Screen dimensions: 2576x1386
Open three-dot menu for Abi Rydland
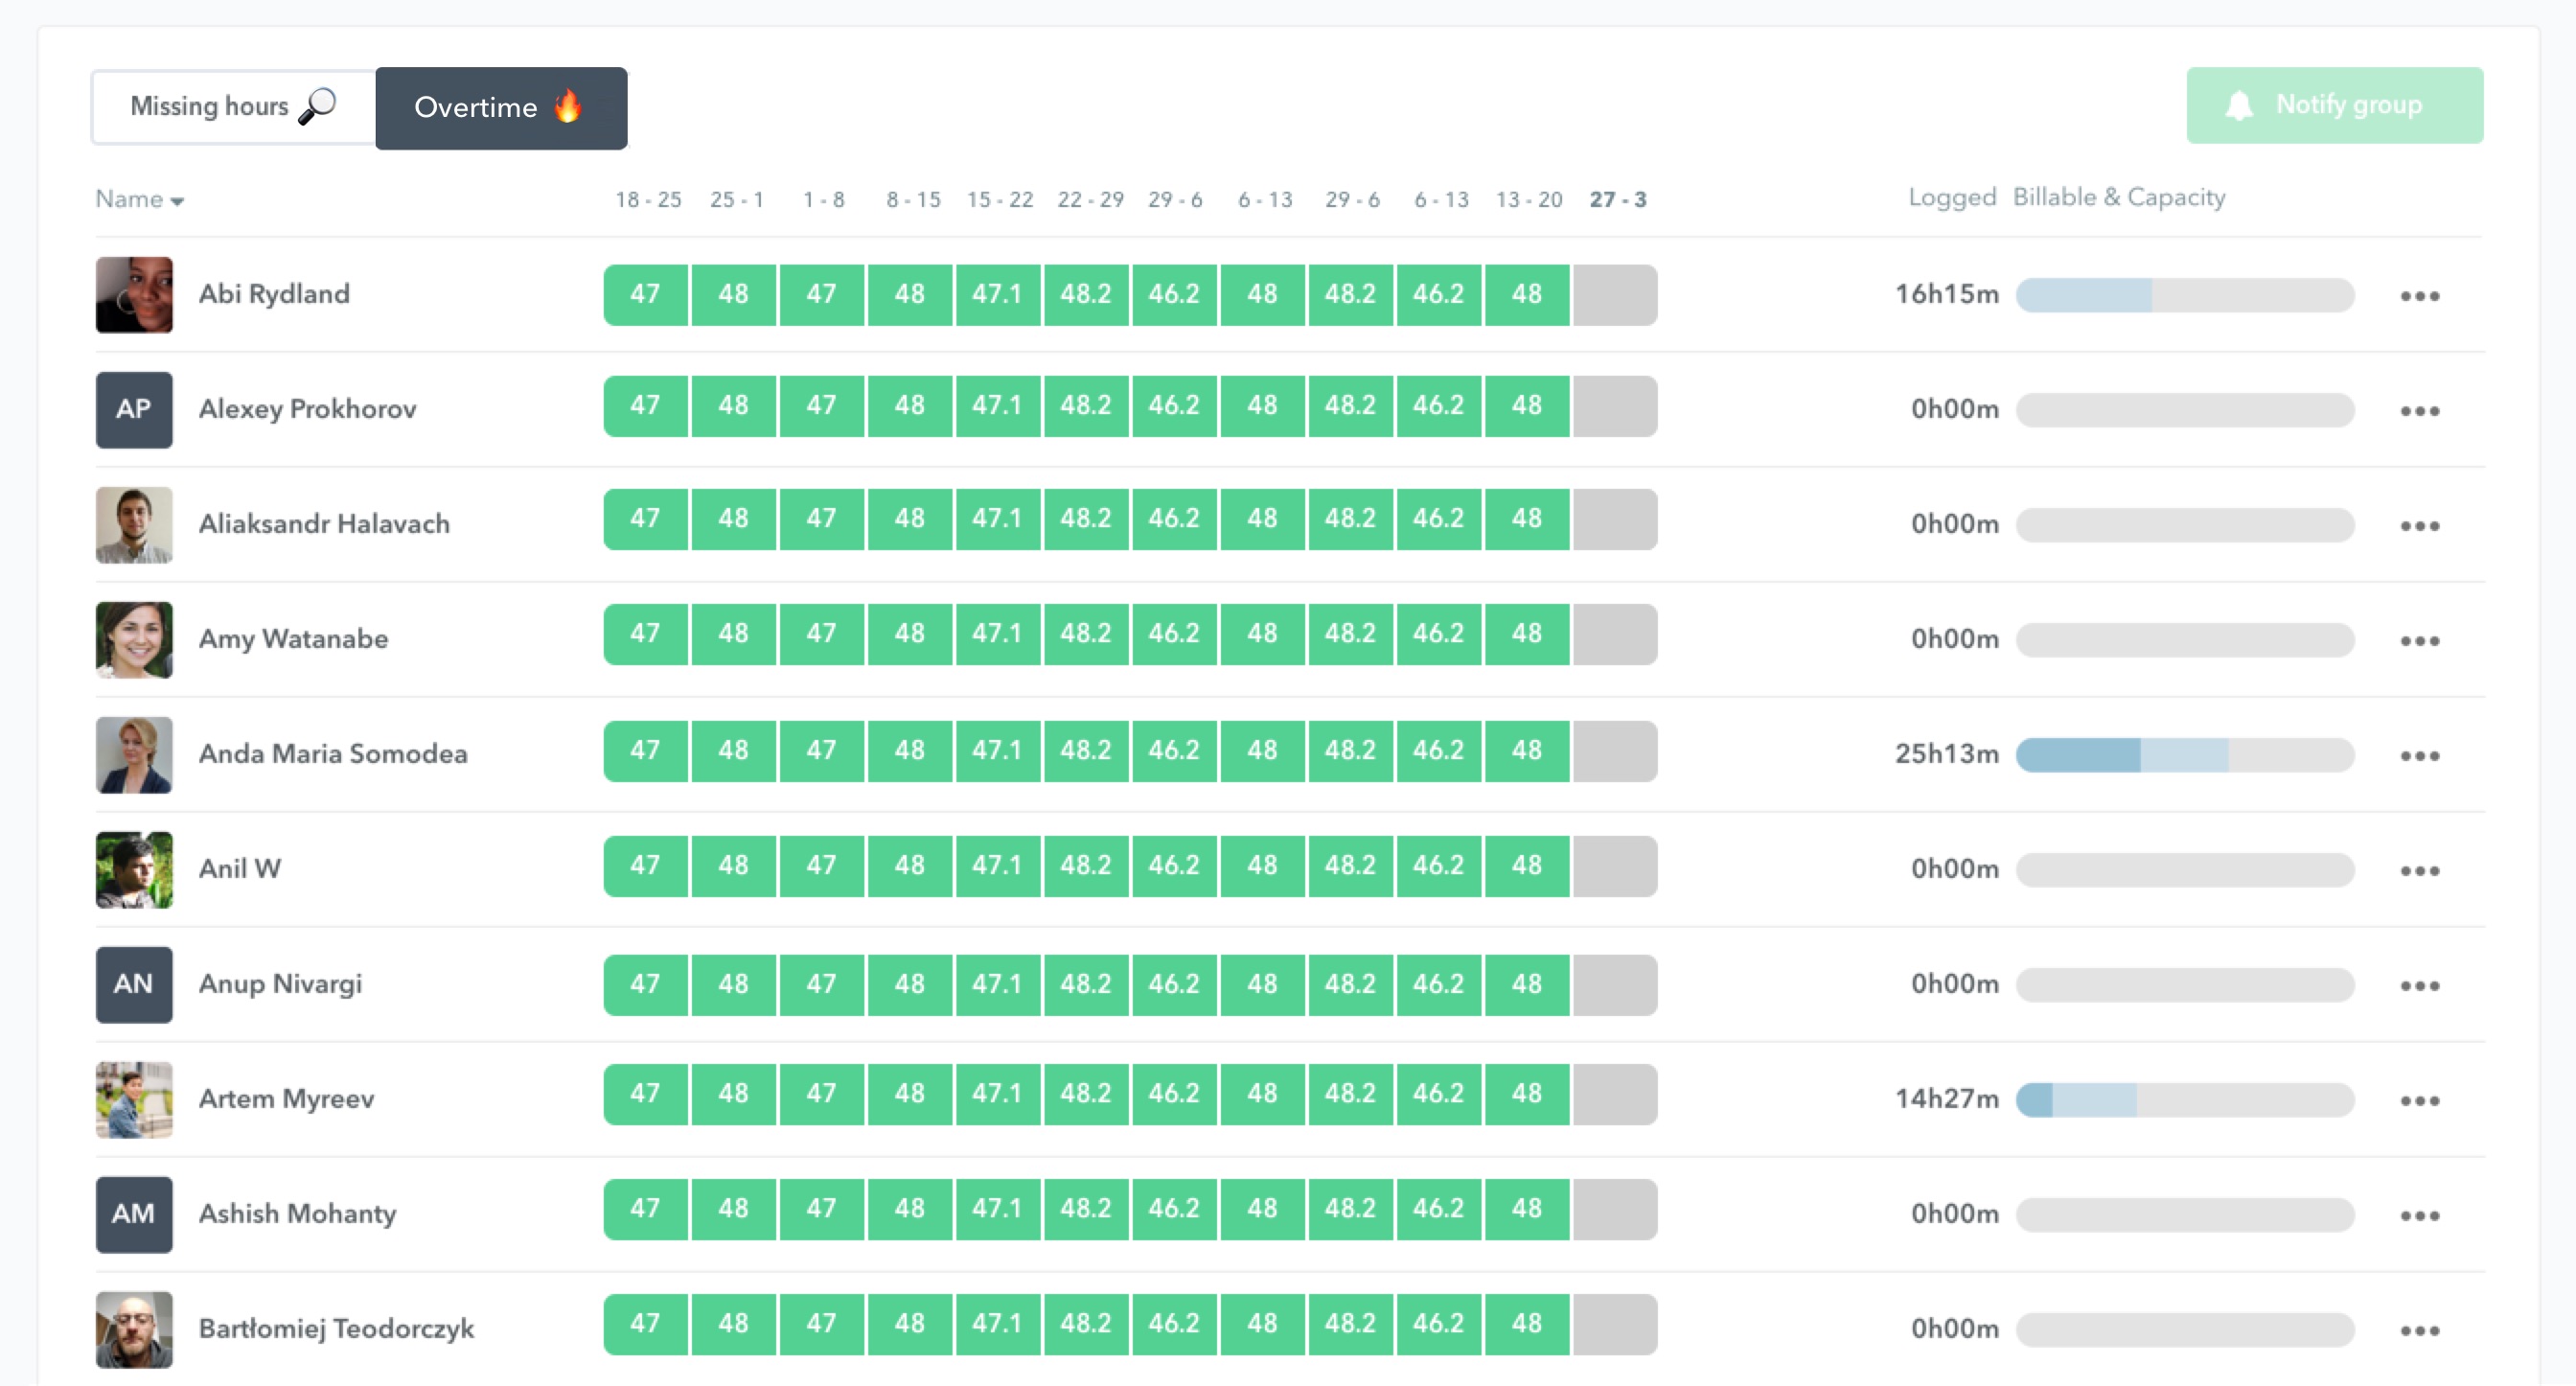pos(2419,296)
